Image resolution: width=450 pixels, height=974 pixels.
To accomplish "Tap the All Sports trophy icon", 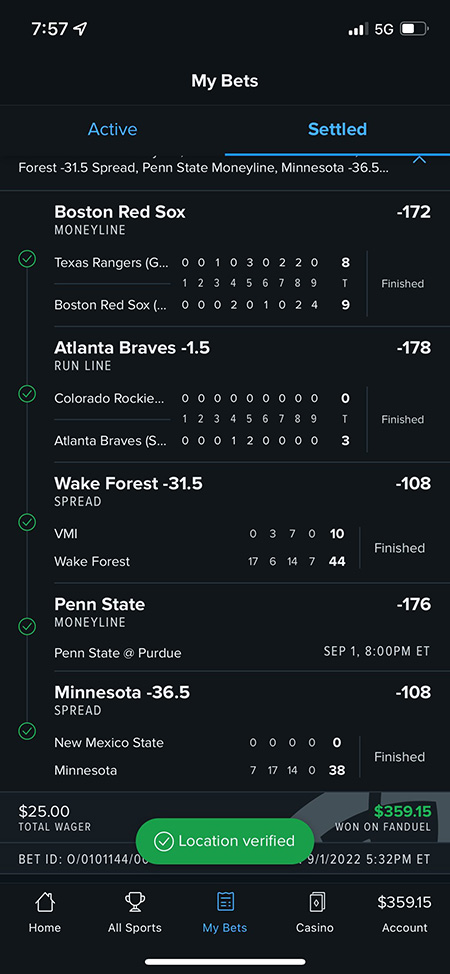I will tap(134, 902).
